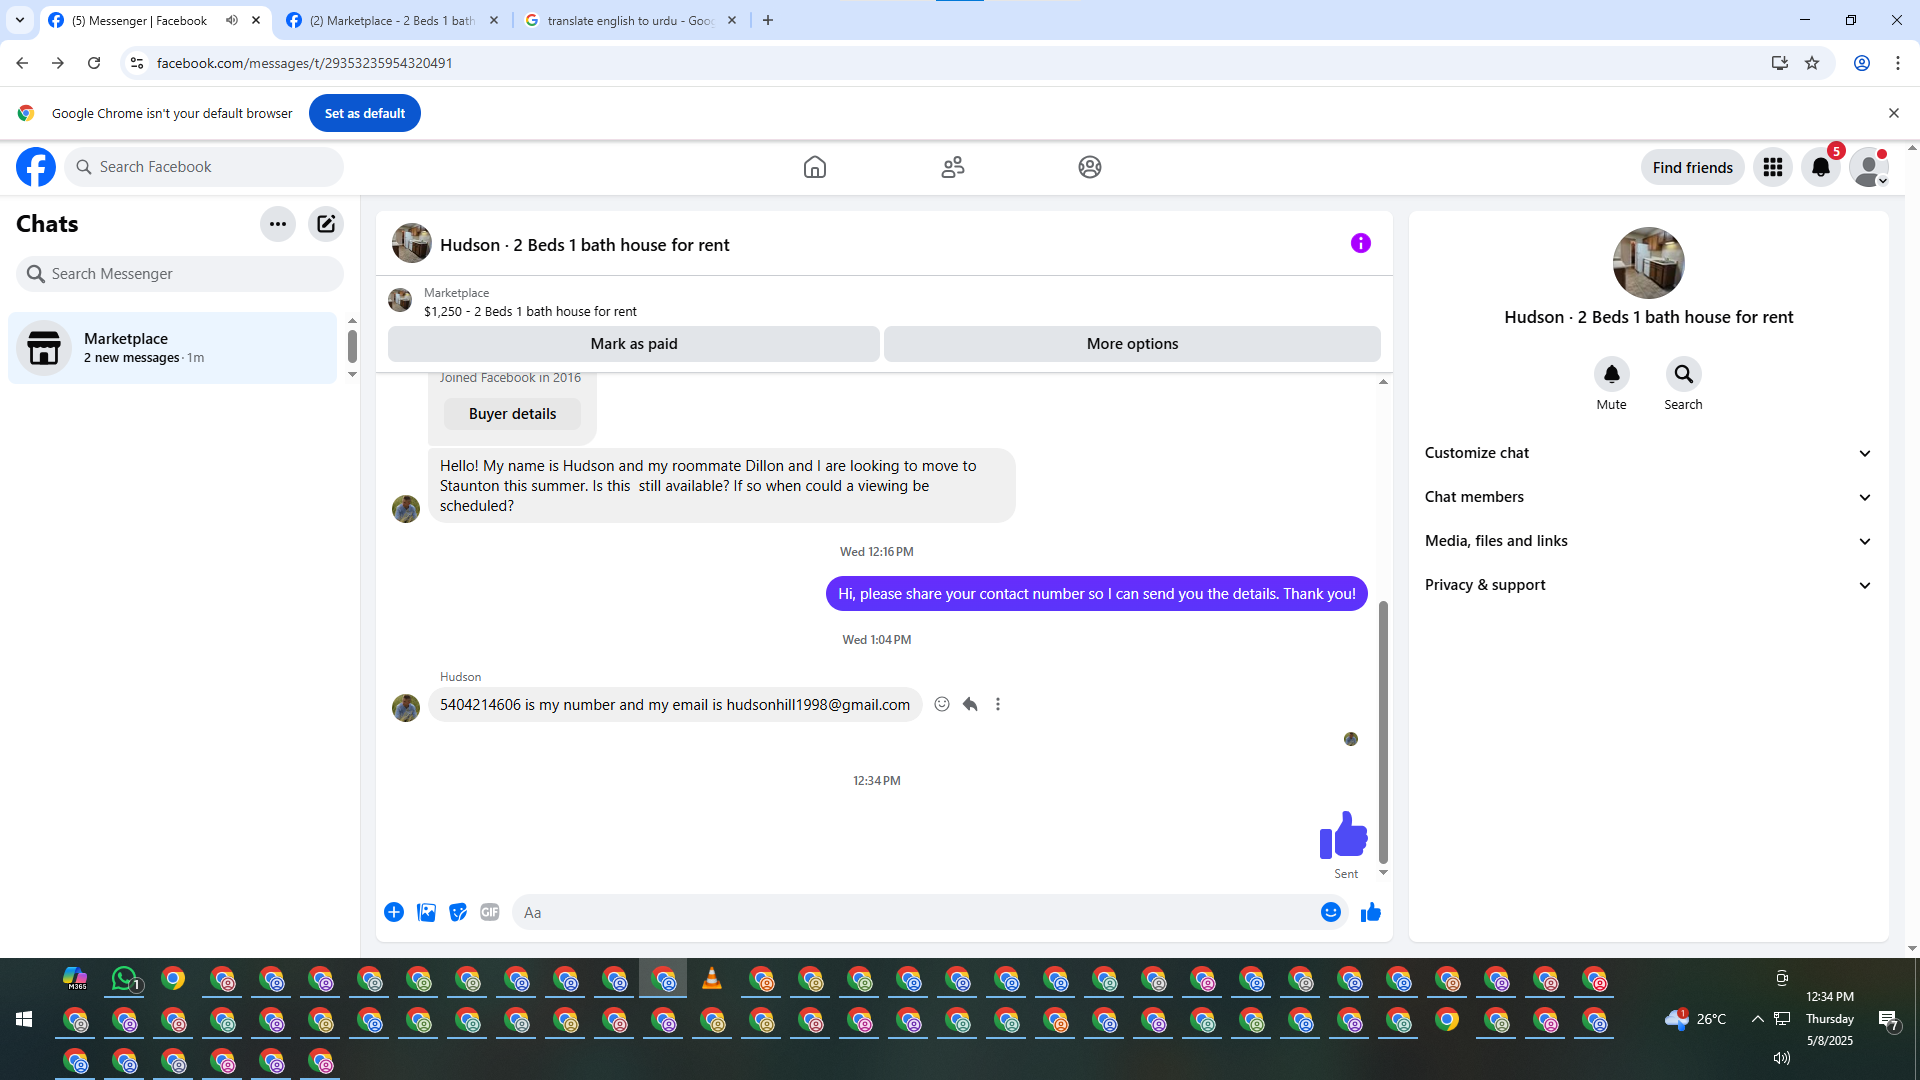Reload the page
This screenshot has height=1080, width=1920.
click(94, 63)
